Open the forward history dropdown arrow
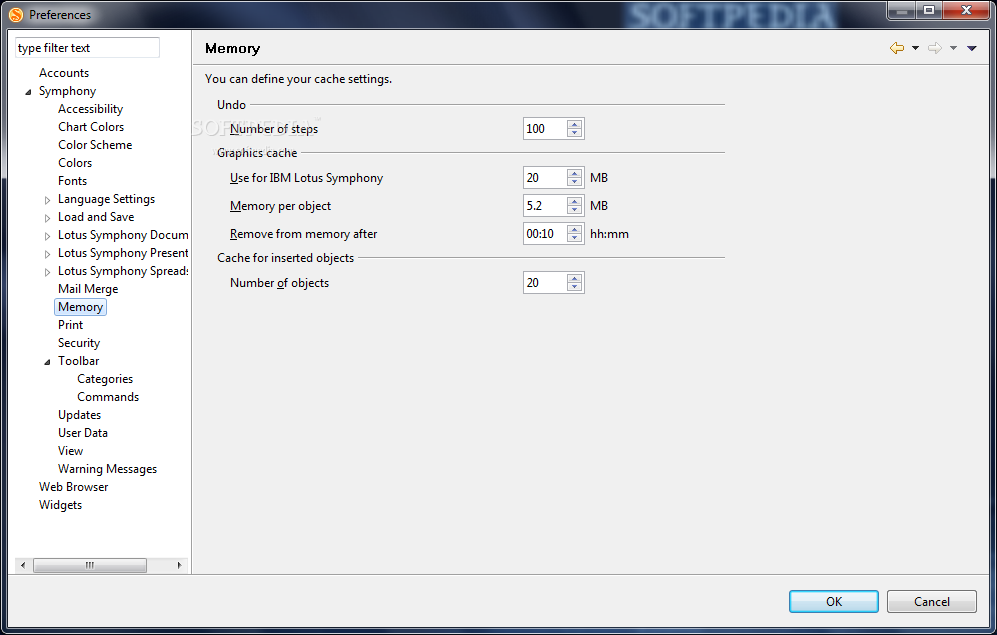Screen dimensions: 997x635 point(953,48)
